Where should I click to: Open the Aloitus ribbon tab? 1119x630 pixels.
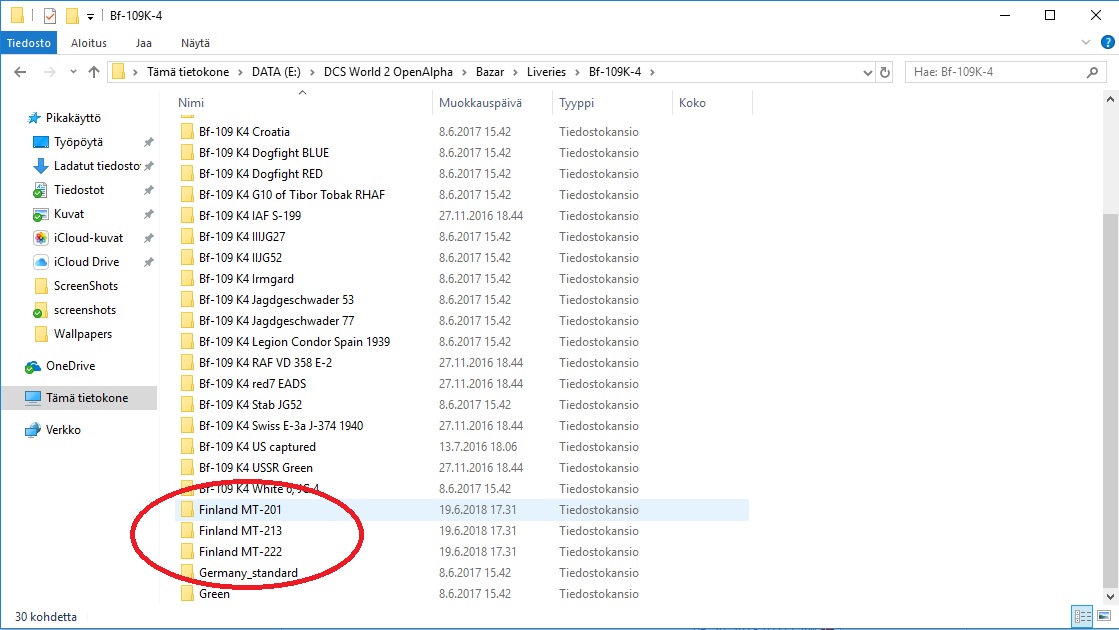[88, 43]
